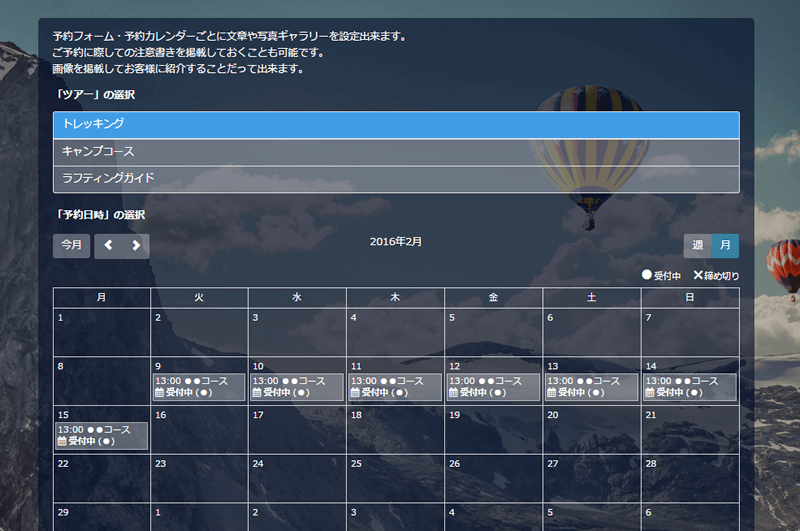Viewport: 800px width, 531px height.
Task: Click calendar icon in February 13 event
Action: coord(551,393)
